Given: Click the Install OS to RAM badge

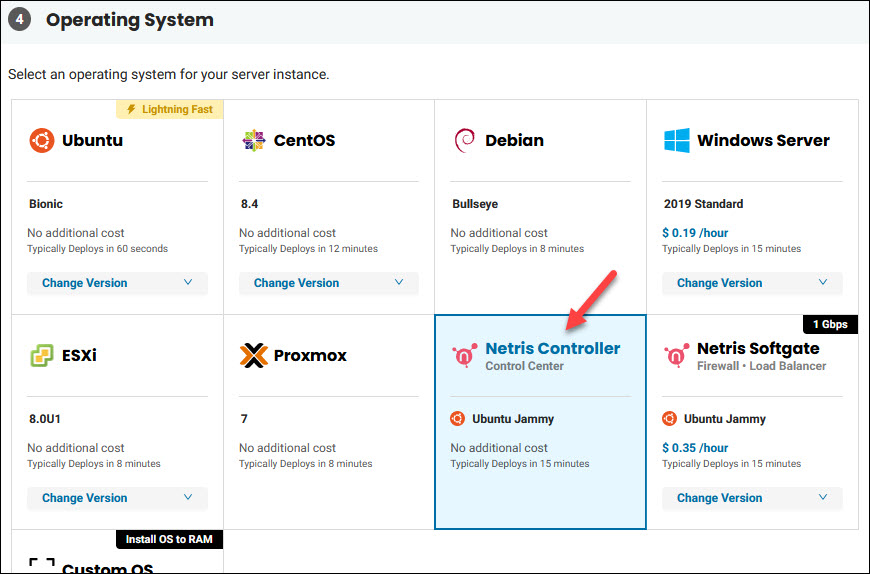Looking at the screenshot, I should click(x=169, y=539).
